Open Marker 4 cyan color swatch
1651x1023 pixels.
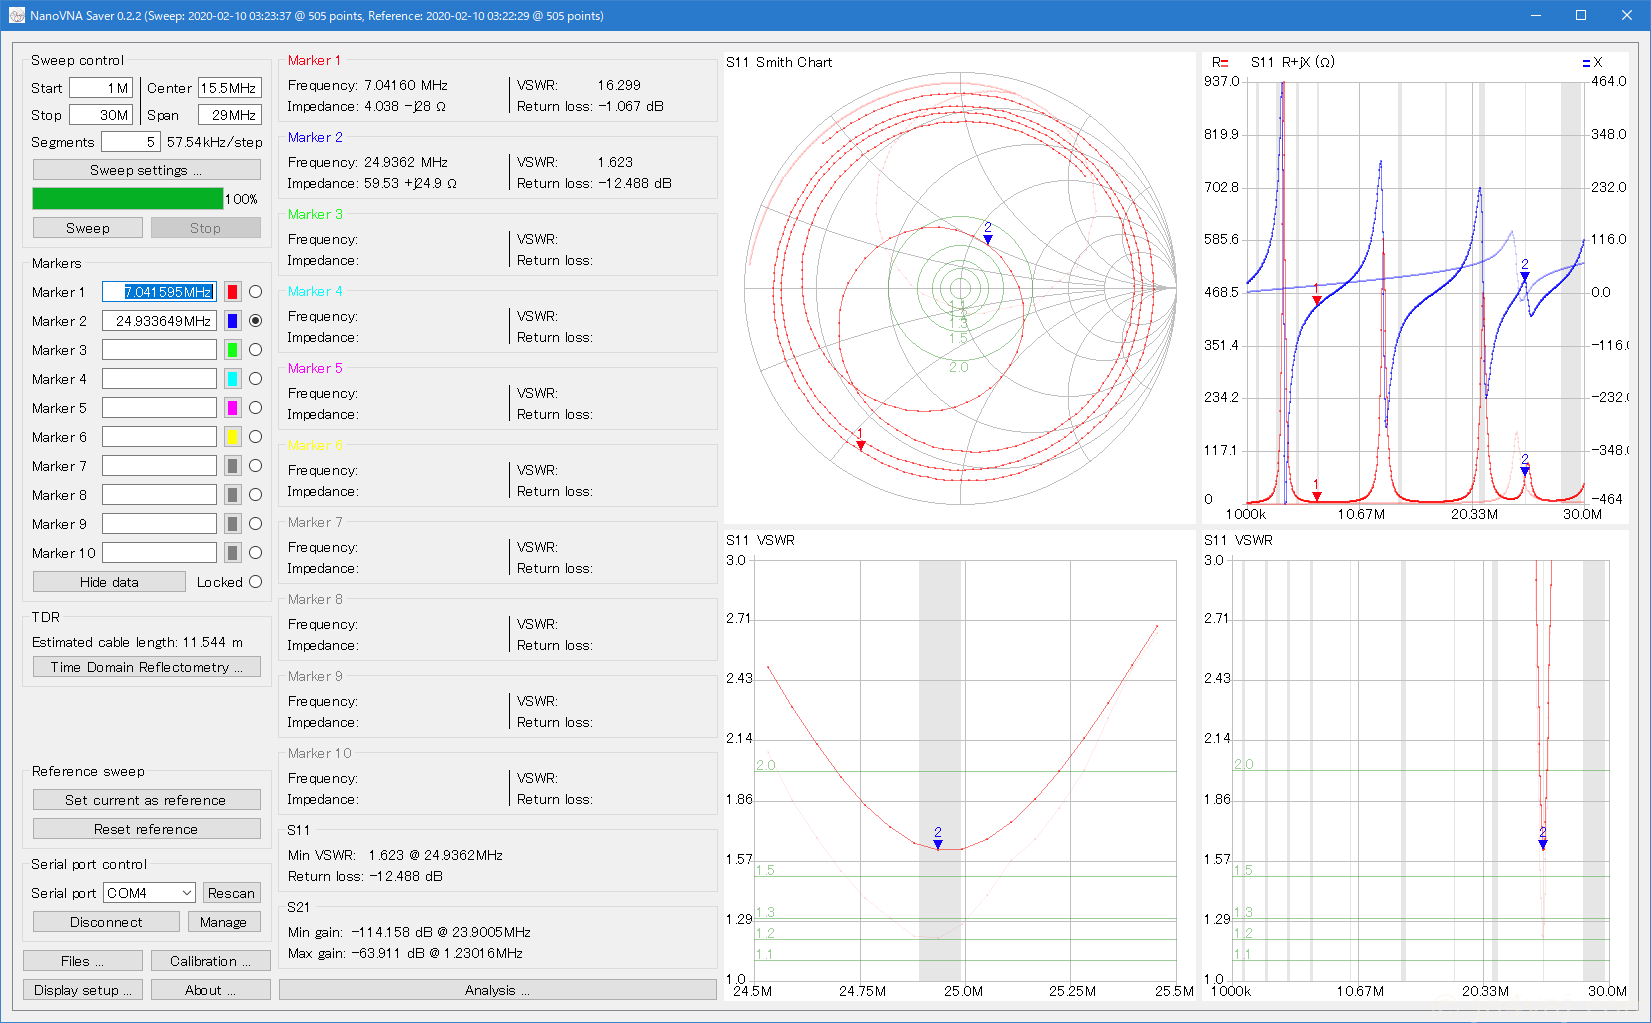click(232, 379)
